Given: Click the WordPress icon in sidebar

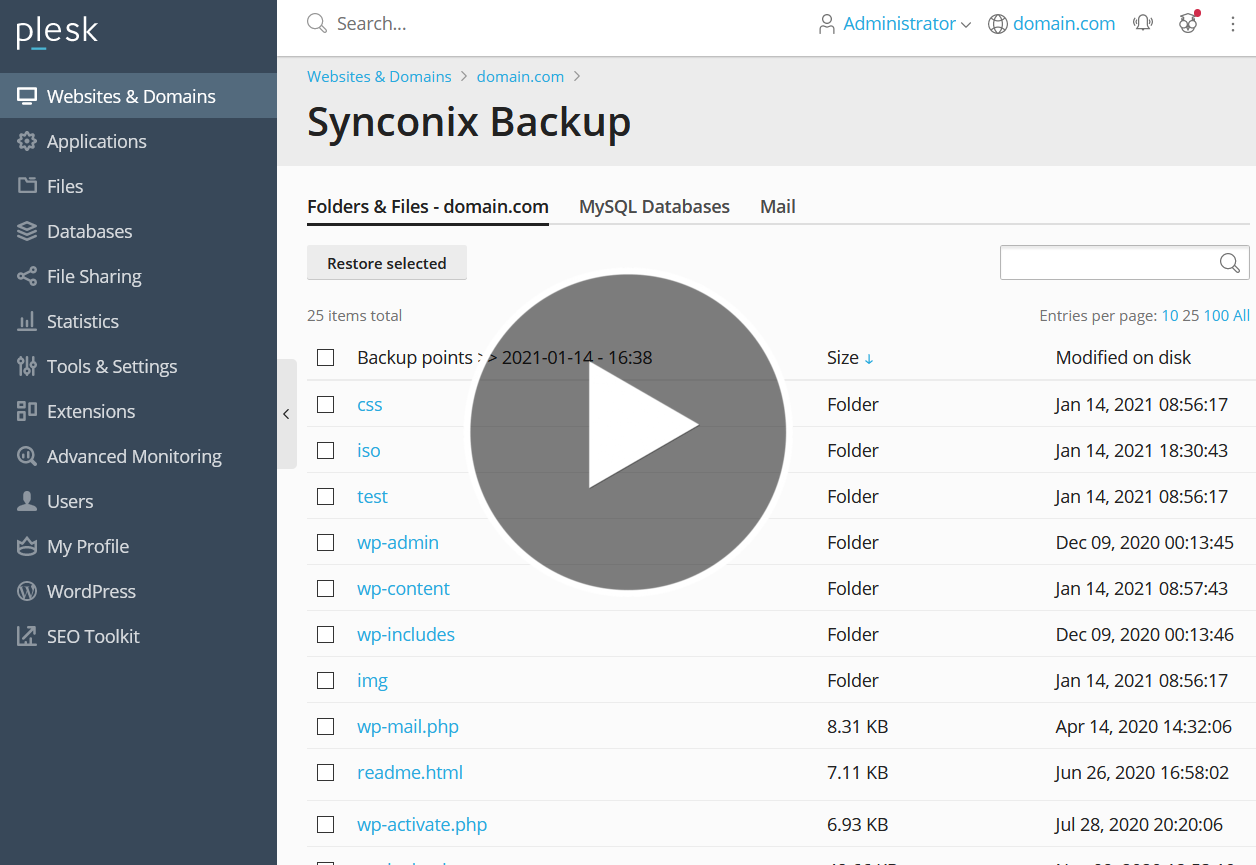Looking at the screenshot, I should 27,592.
